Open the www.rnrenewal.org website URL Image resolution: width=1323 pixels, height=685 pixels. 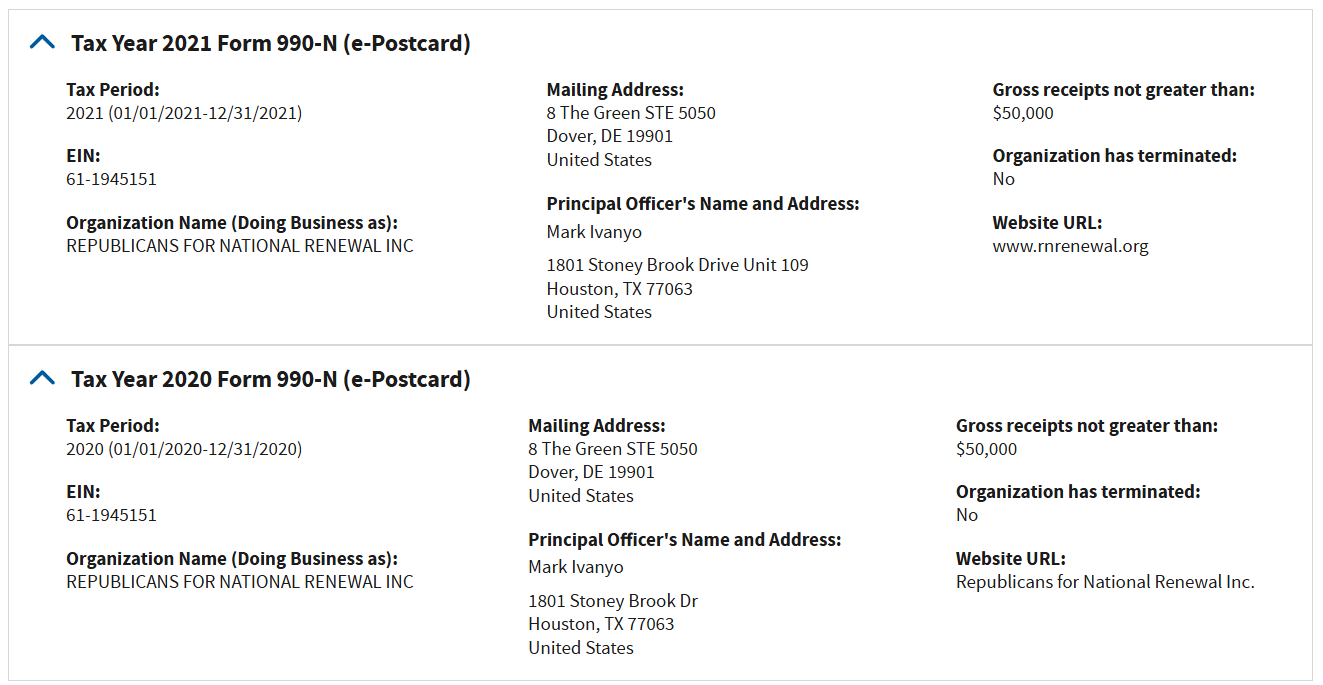click(x=1070, y=246)
